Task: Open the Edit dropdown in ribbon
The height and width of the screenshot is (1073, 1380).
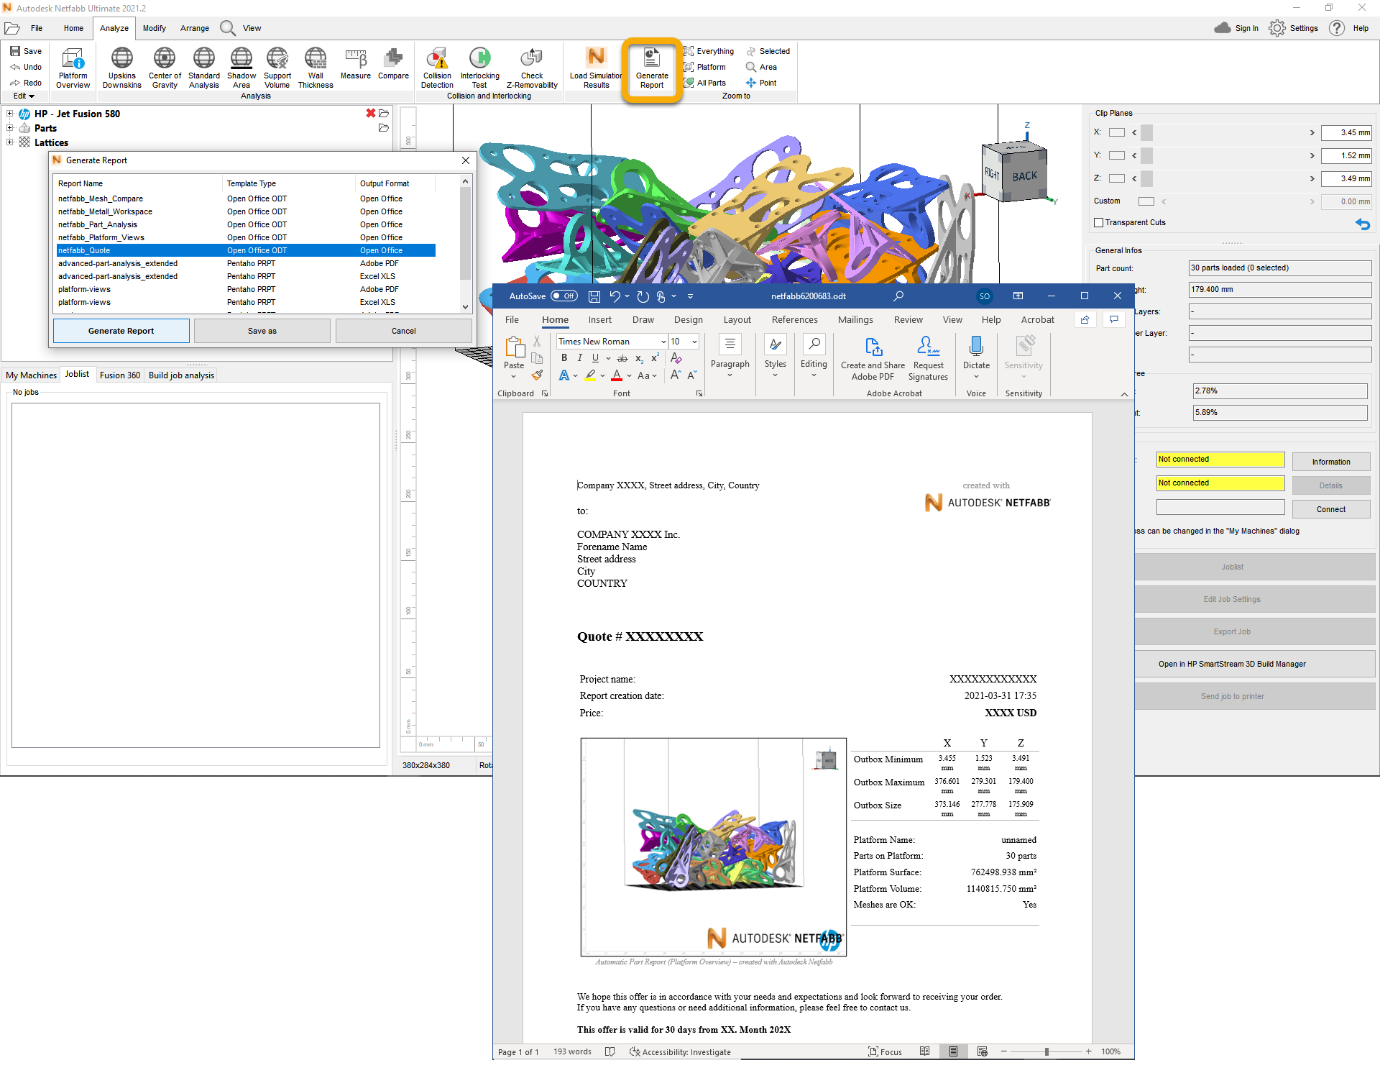Action: pos(23,96)
